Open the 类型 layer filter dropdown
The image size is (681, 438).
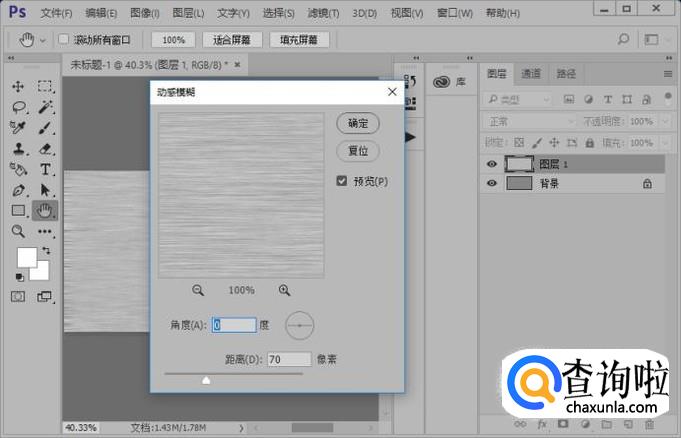click(x=521, y=99)
